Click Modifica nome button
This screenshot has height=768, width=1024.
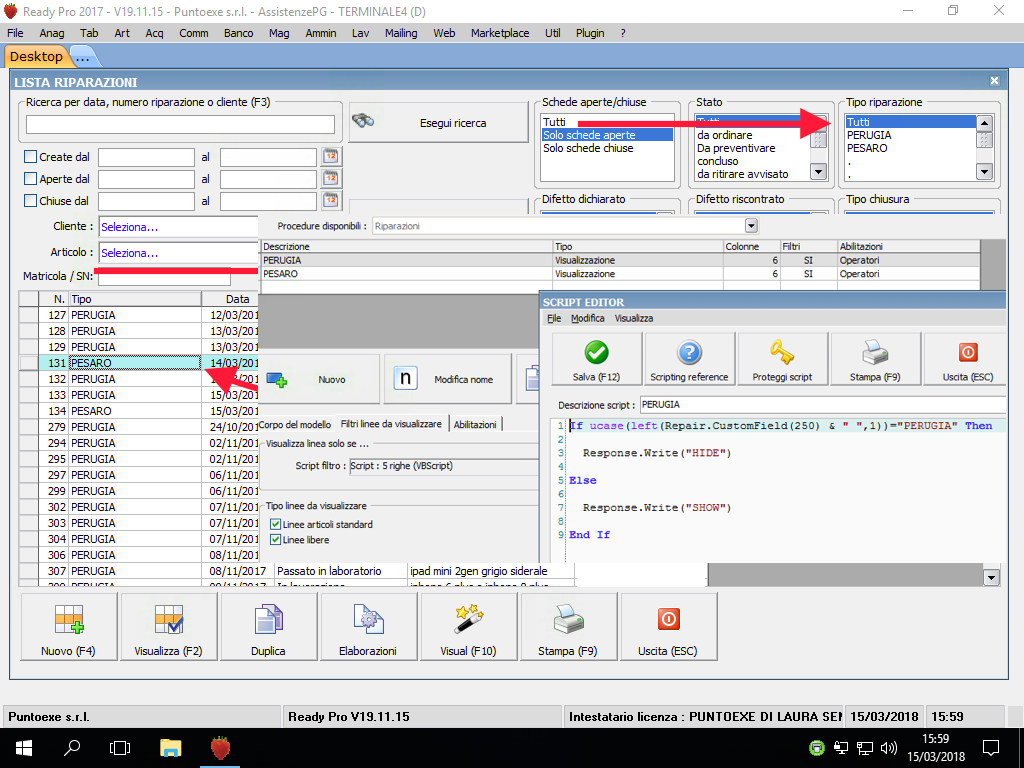tap(447, 379)
